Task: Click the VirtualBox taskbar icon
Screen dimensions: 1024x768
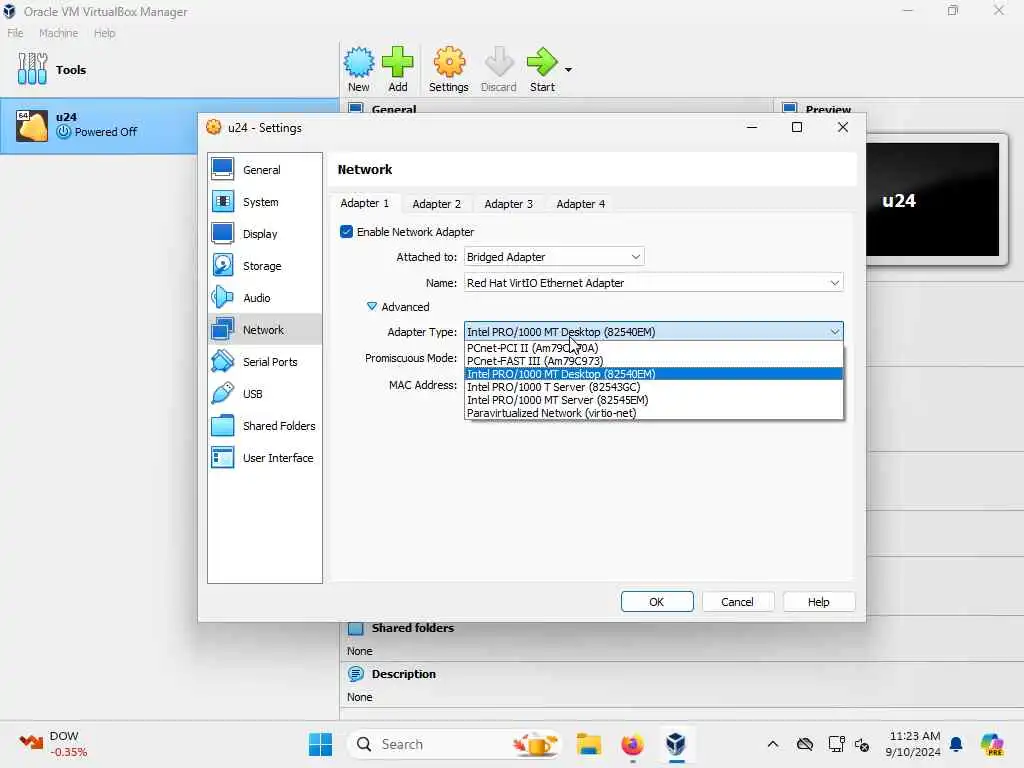Action: coord(676,744)
